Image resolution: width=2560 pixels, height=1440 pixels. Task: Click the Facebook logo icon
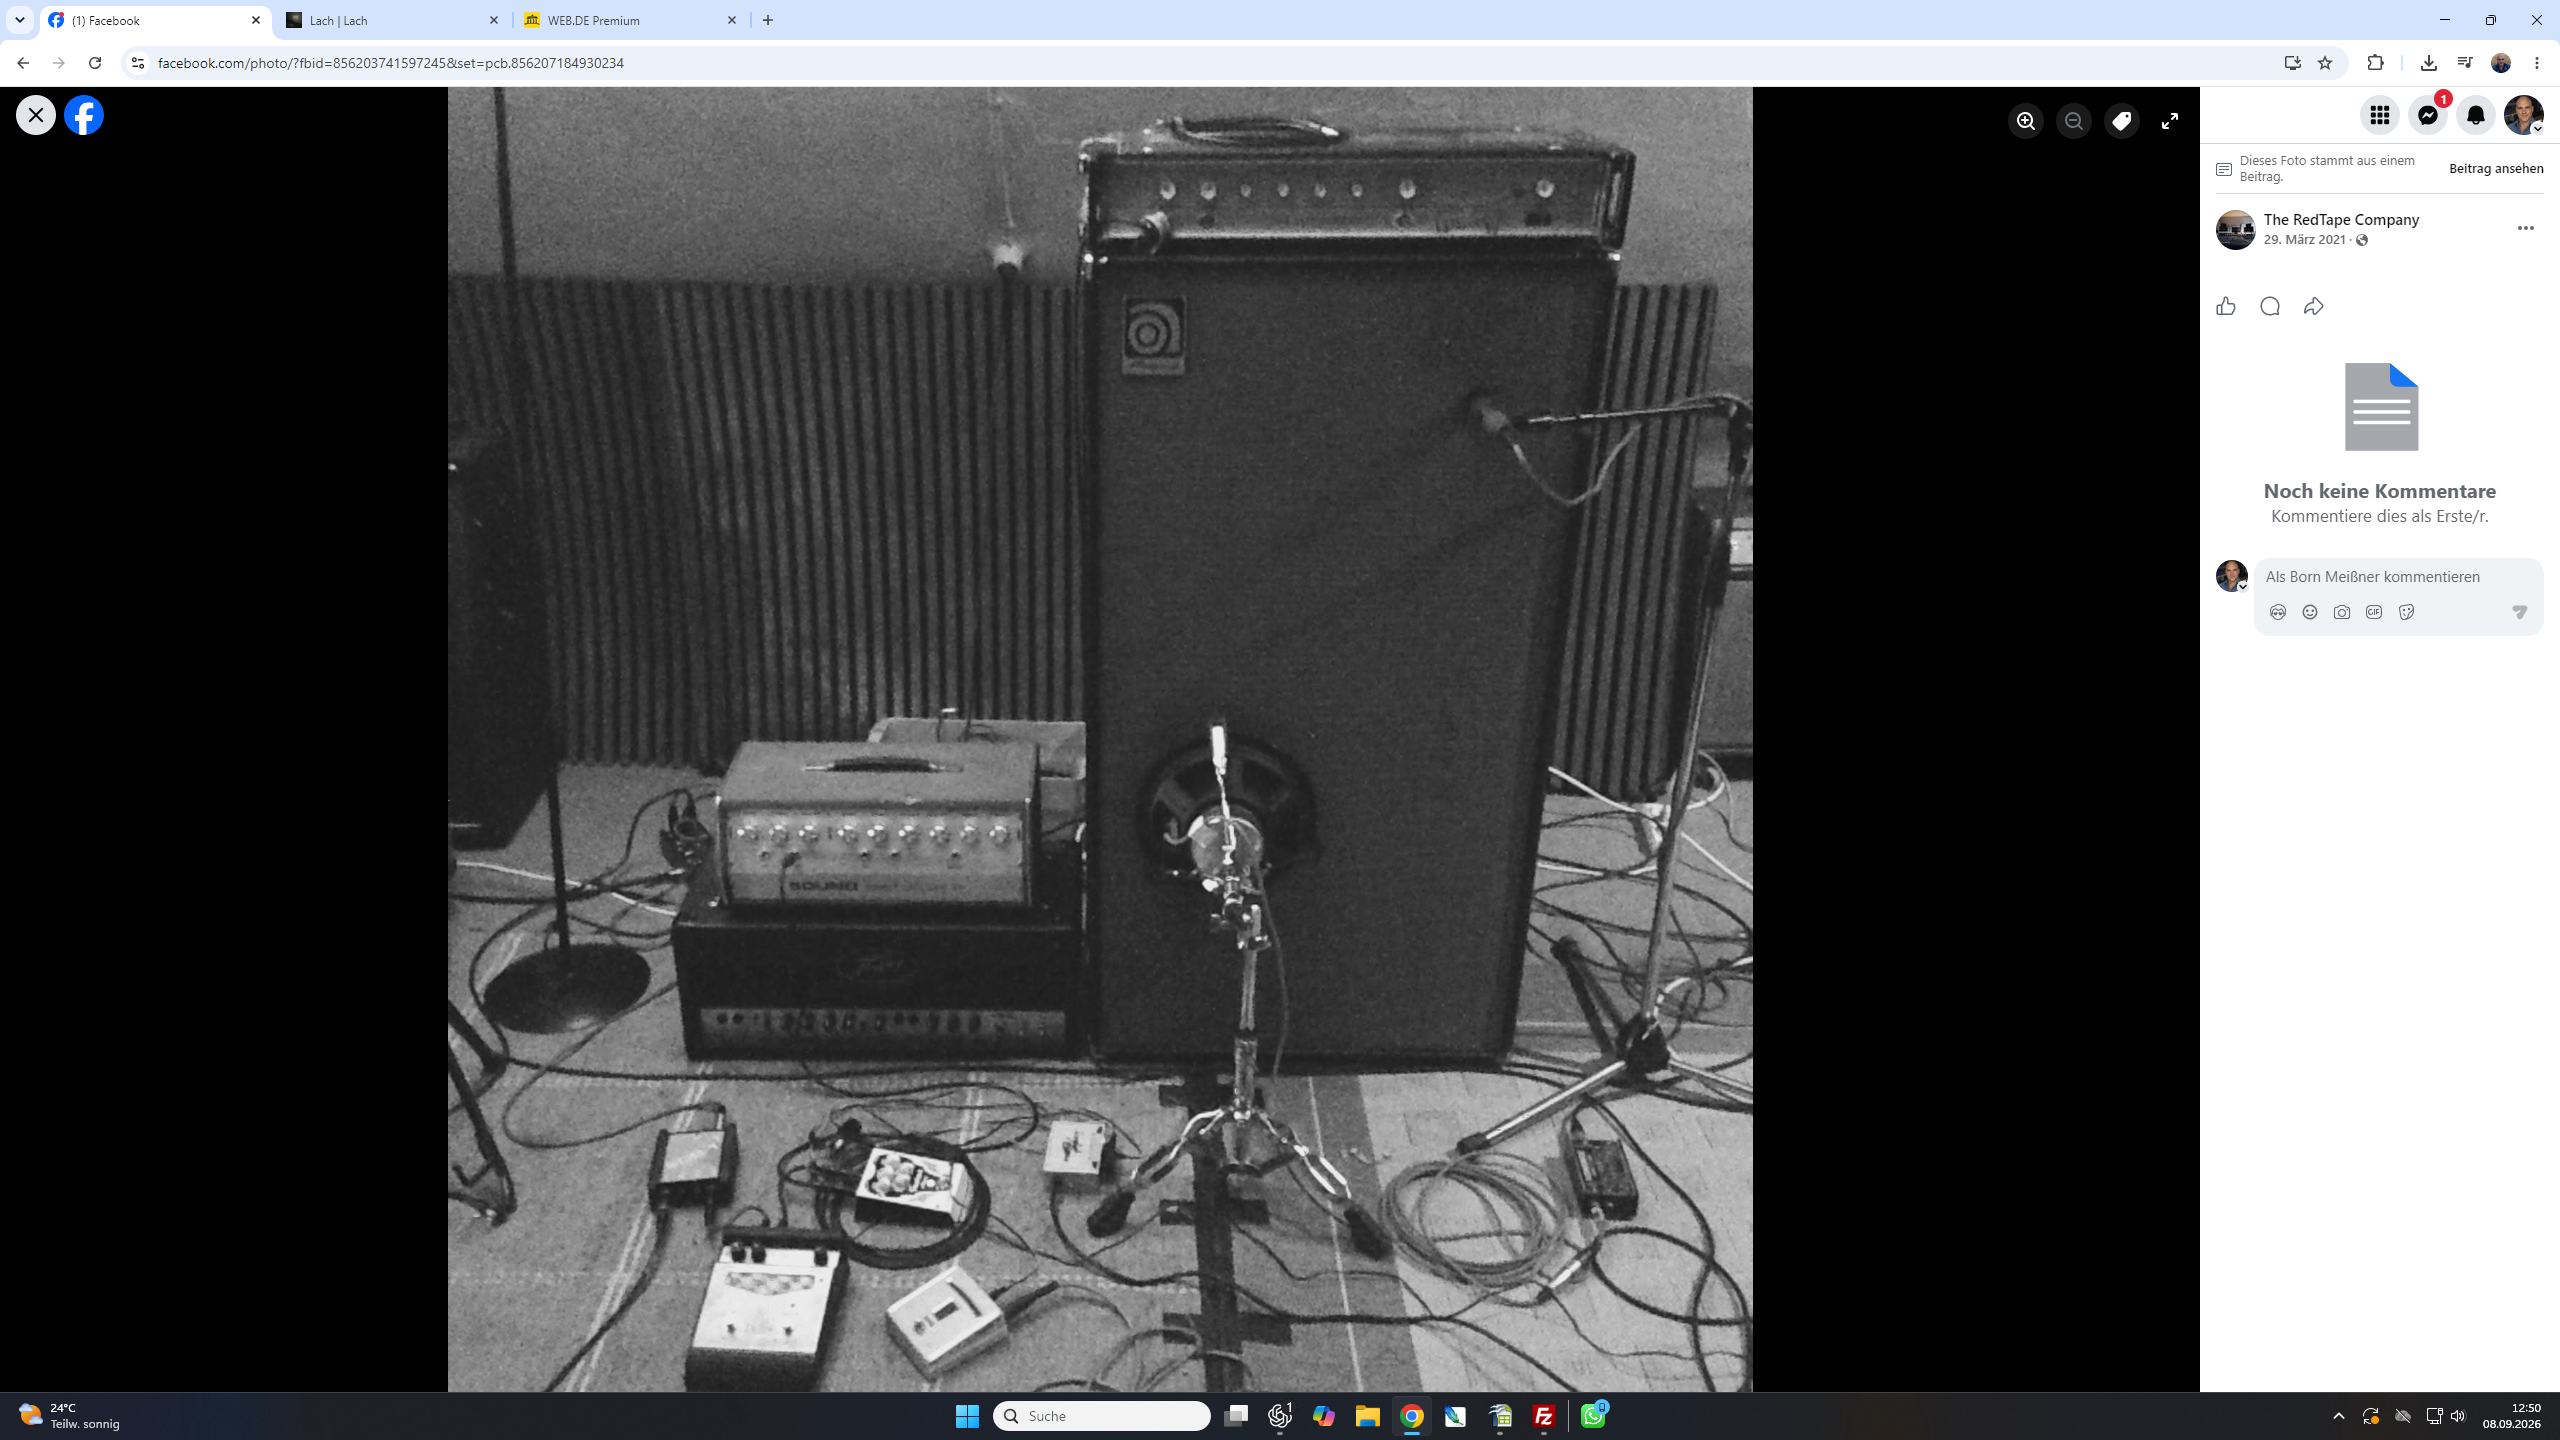(x=84, y=115)
